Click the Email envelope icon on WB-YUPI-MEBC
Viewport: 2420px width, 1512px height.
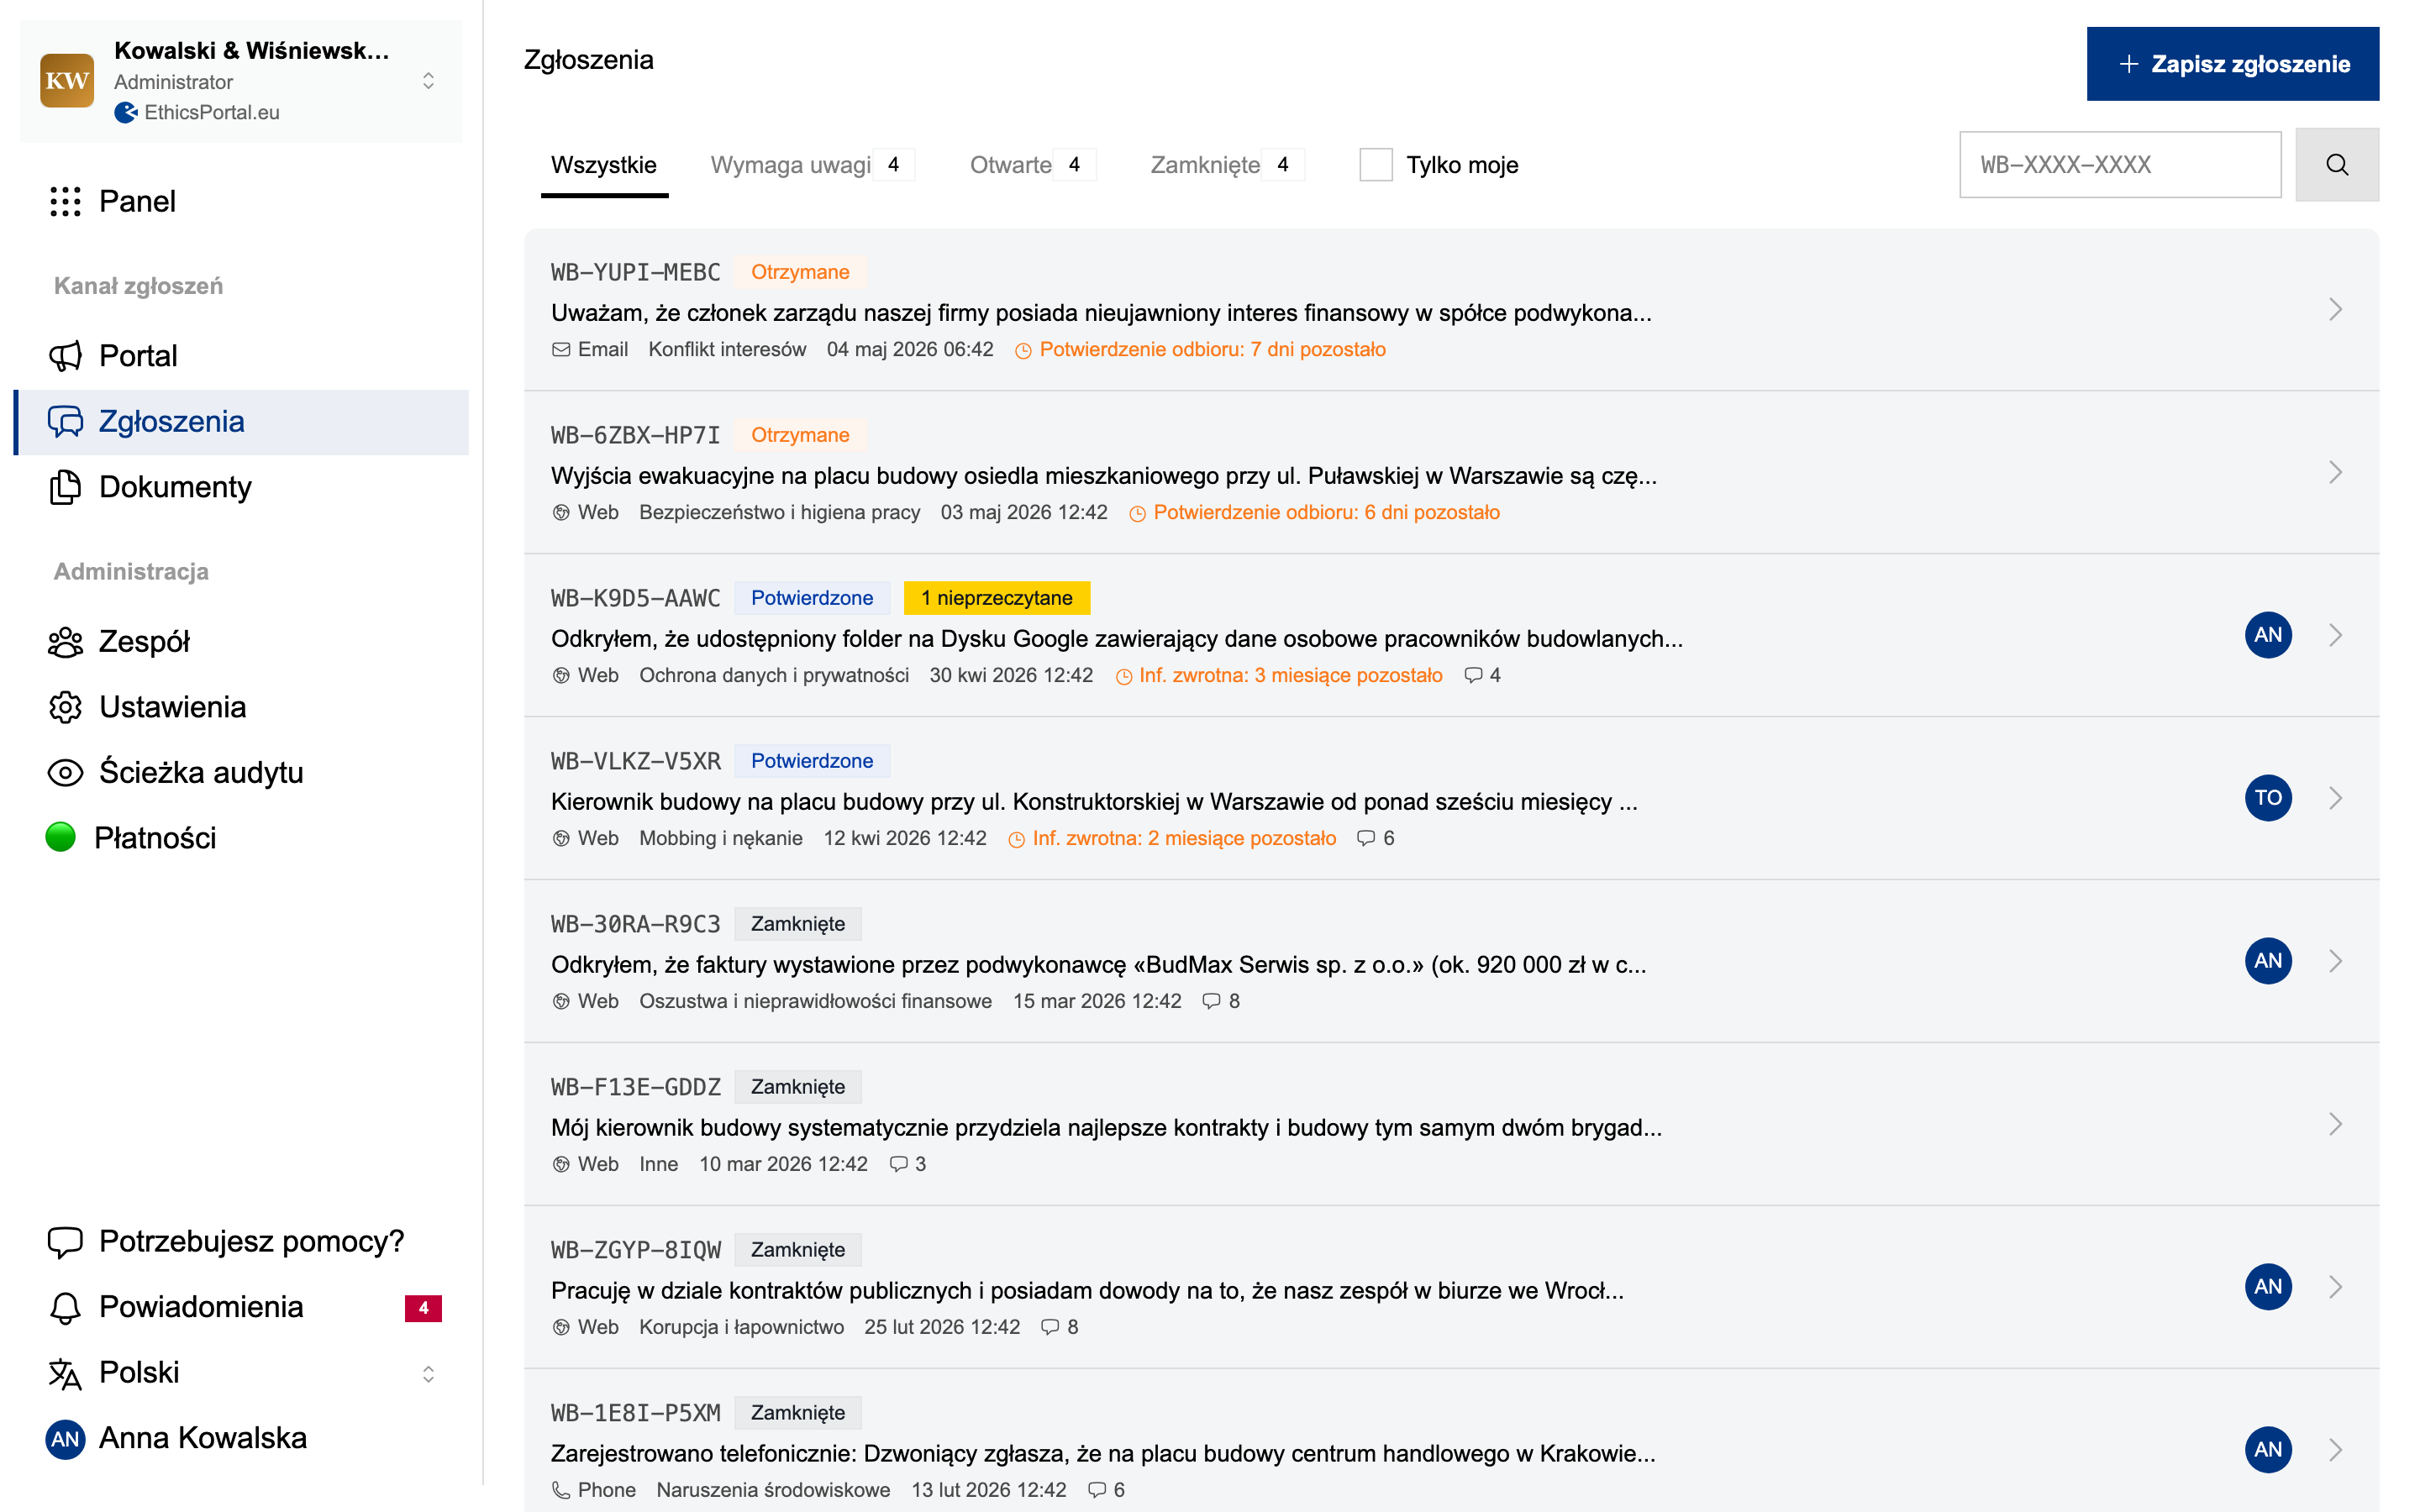[561, 350]
